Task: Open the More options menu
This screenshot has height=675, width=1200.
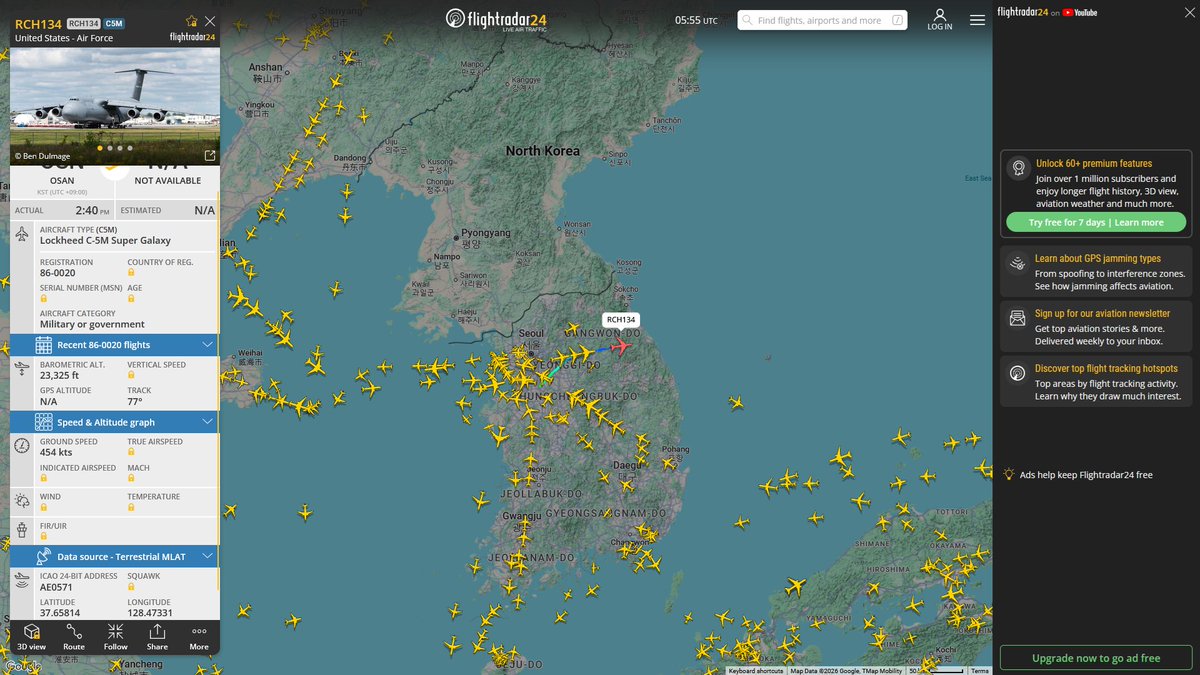Action: (199, 637)
